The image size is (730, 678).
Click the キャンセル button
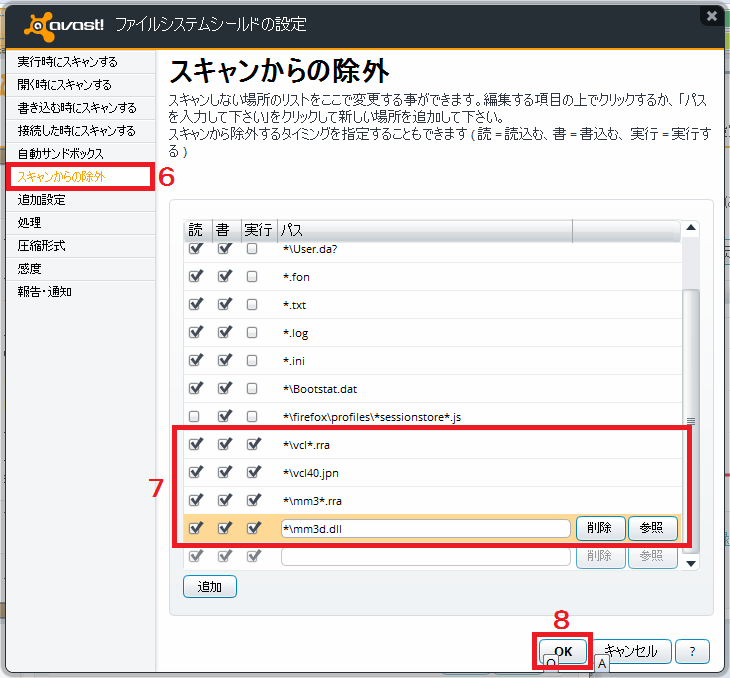click(631, 651)
